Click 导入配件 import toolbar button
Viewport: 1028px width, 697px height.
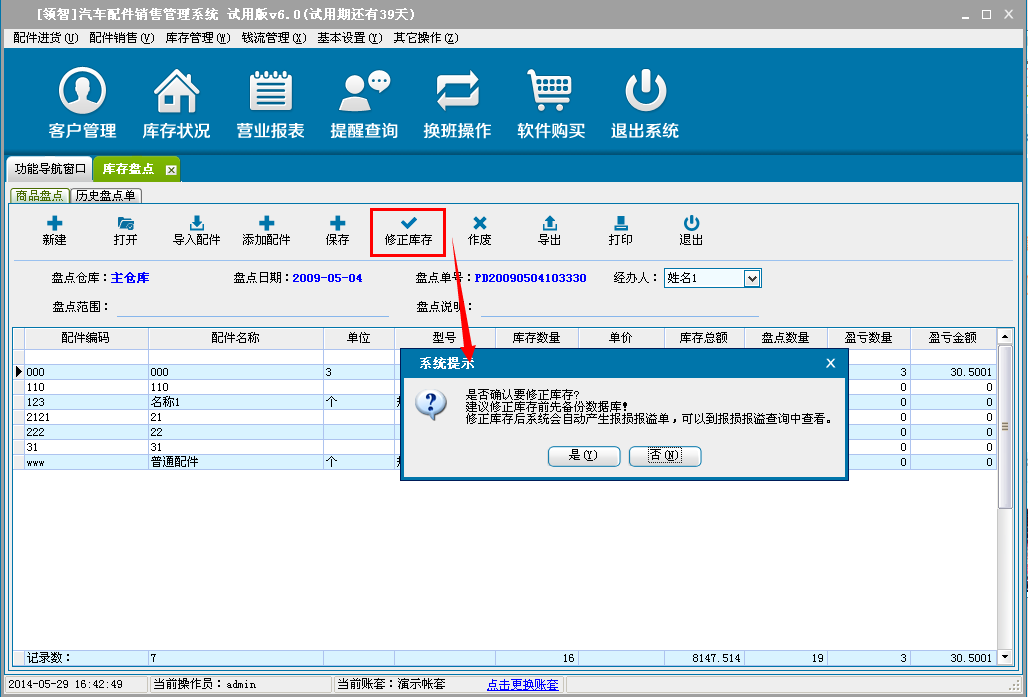197,231
